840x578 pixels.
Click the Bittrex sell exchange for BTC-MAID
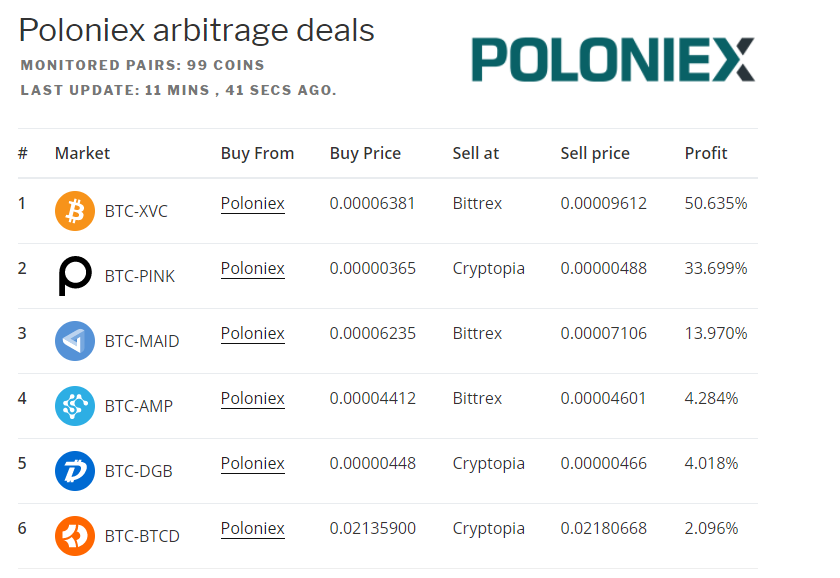click(x=477, y=333)
